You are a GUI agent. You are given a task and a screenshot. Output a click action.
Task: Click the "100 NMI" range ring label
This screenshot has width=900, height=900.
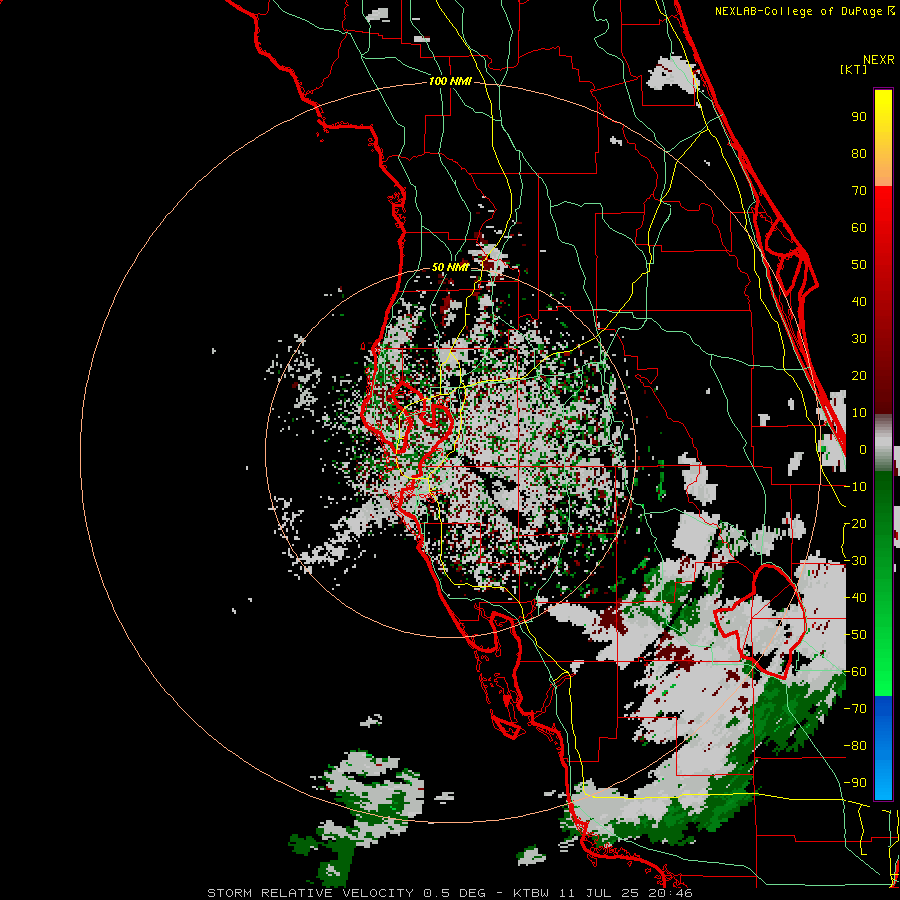(x=450, y=82)
